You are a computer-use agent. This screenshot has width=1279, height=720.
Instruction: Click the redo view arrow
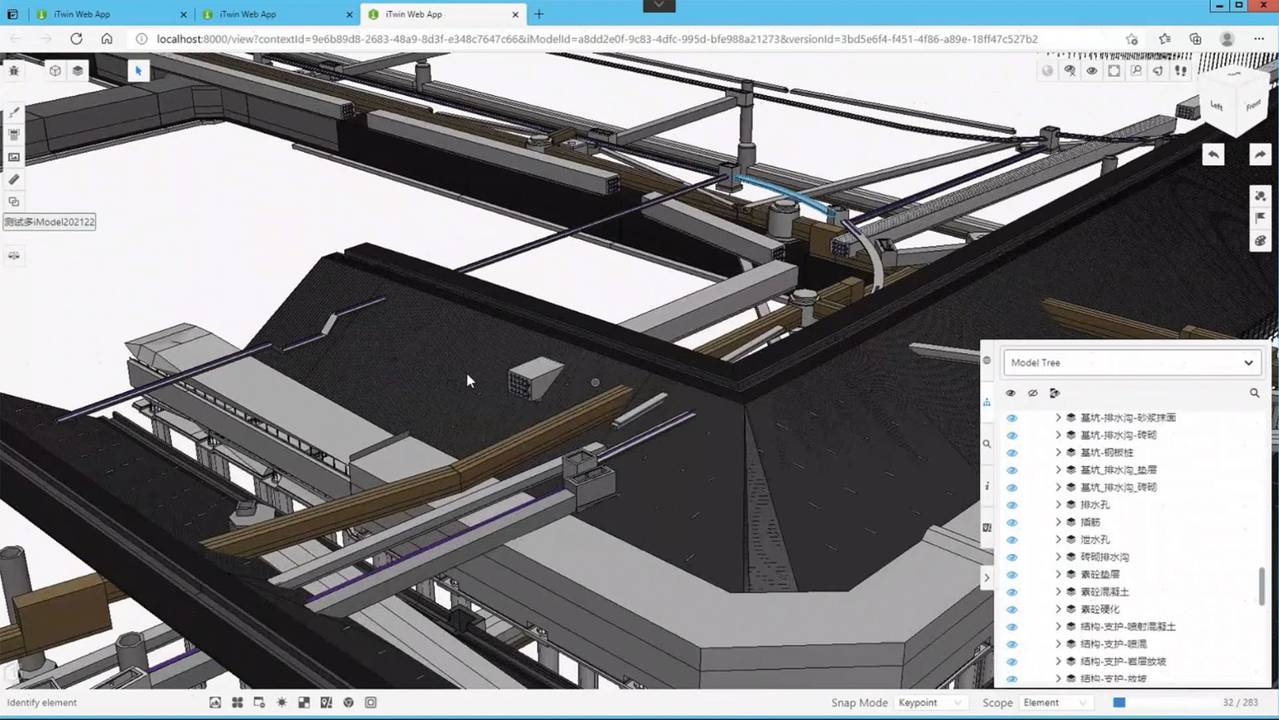tap(1259, 155)
